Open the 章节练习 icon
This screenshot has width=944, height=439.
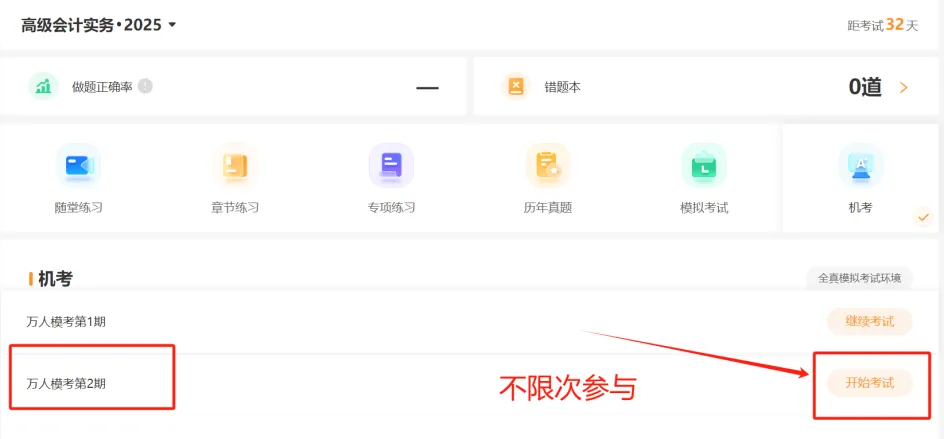(x=235, y=165)
